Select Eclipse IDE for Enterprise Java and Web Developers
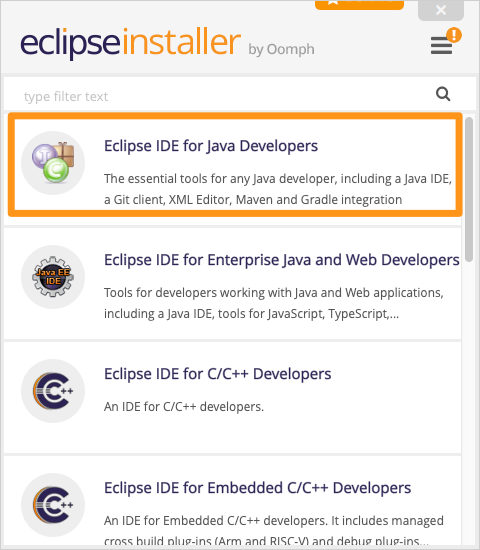This screenshot has height=550, width=480. [282, 260]
